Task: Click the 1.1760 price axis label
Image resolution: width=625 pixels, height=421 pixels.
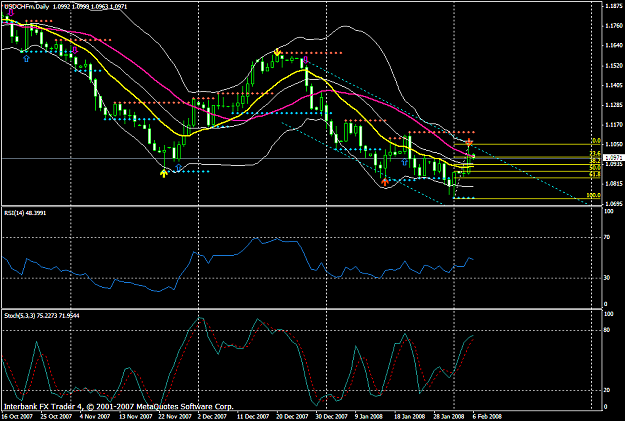Action: tap(614, 26)
